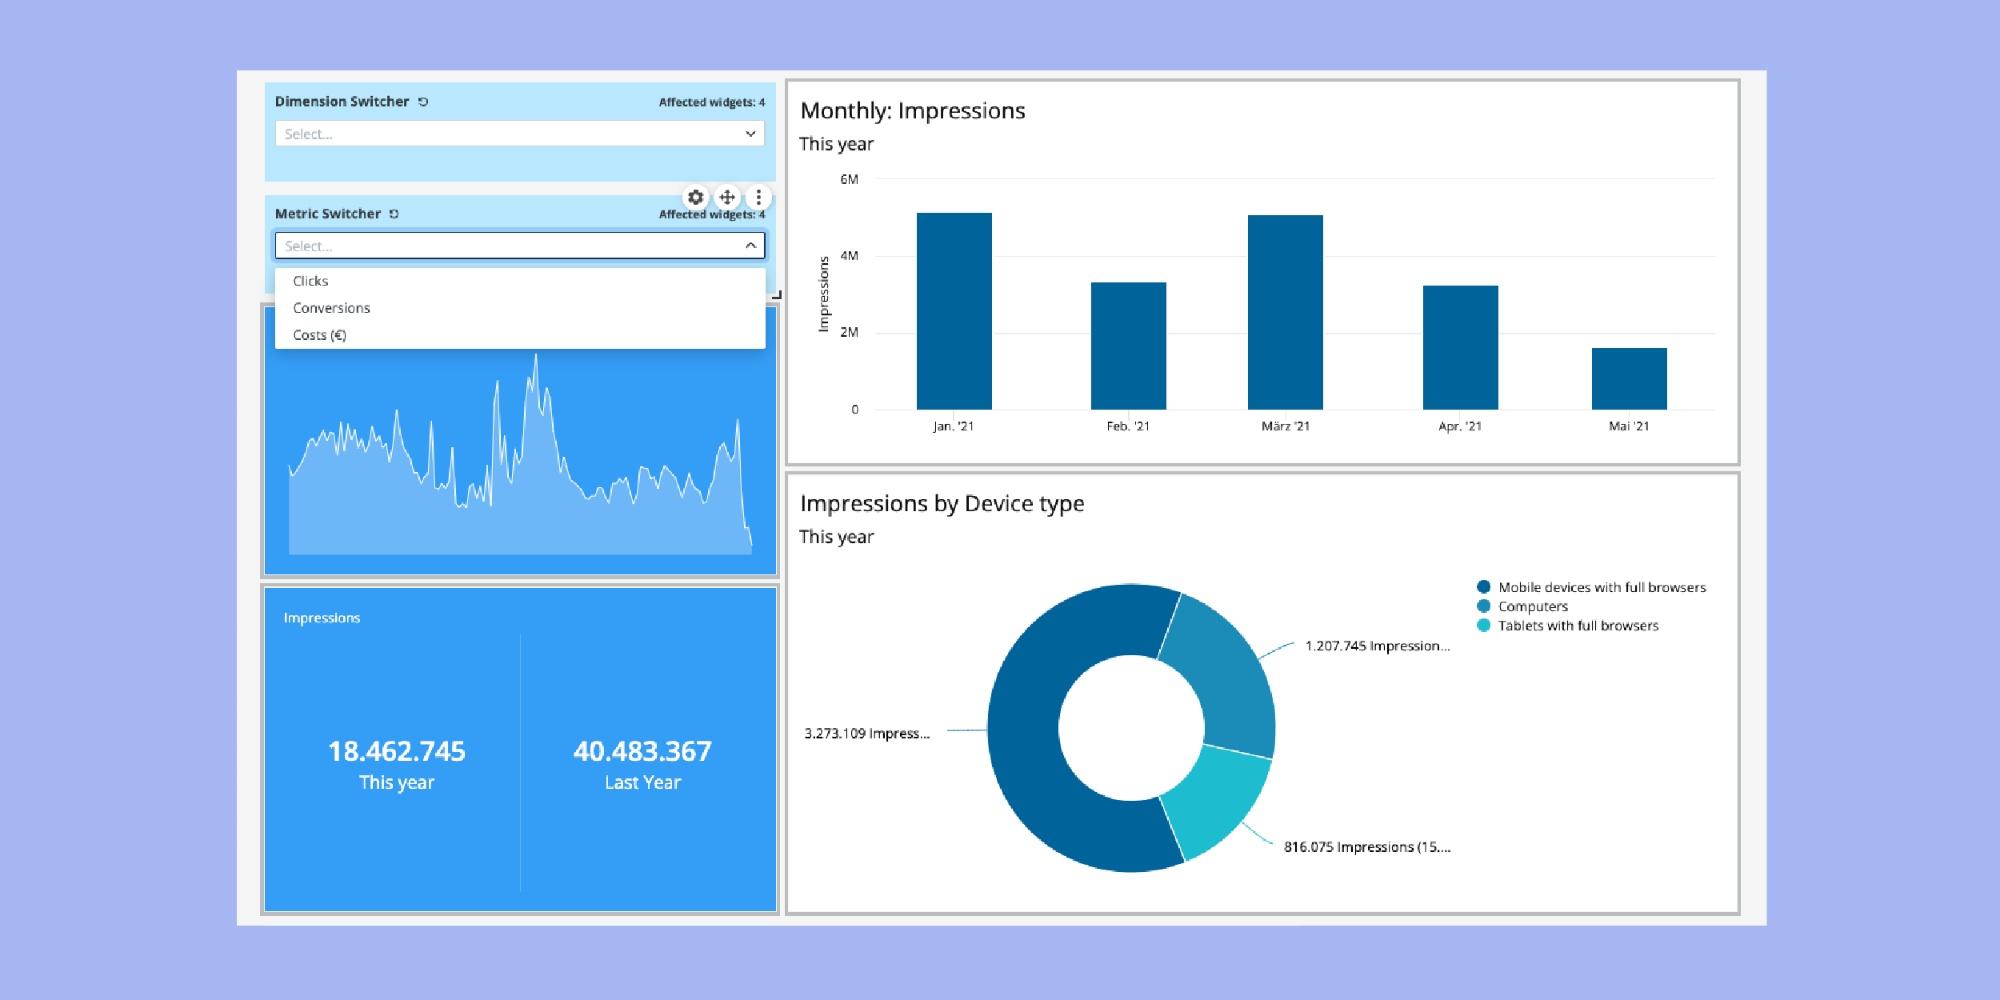
Task: Click the 18.462.745 This year value
Action: point(397,751)
